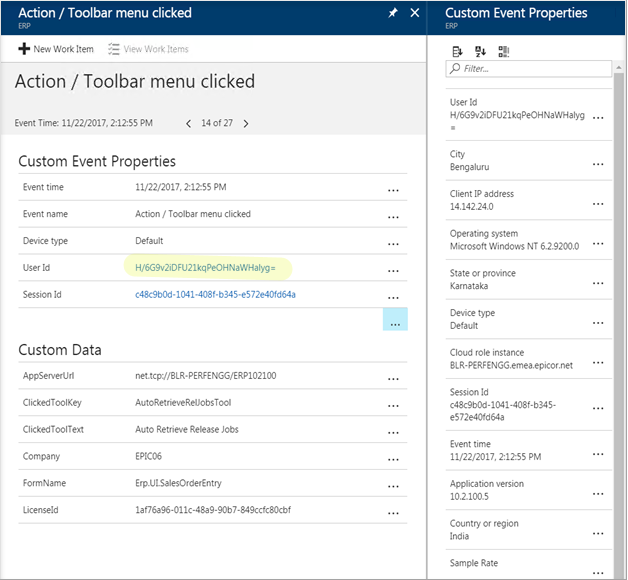628x580 pixels.
Task: Follow the Session Id link c48c9b0d
Action: click(x=215, y=295)
